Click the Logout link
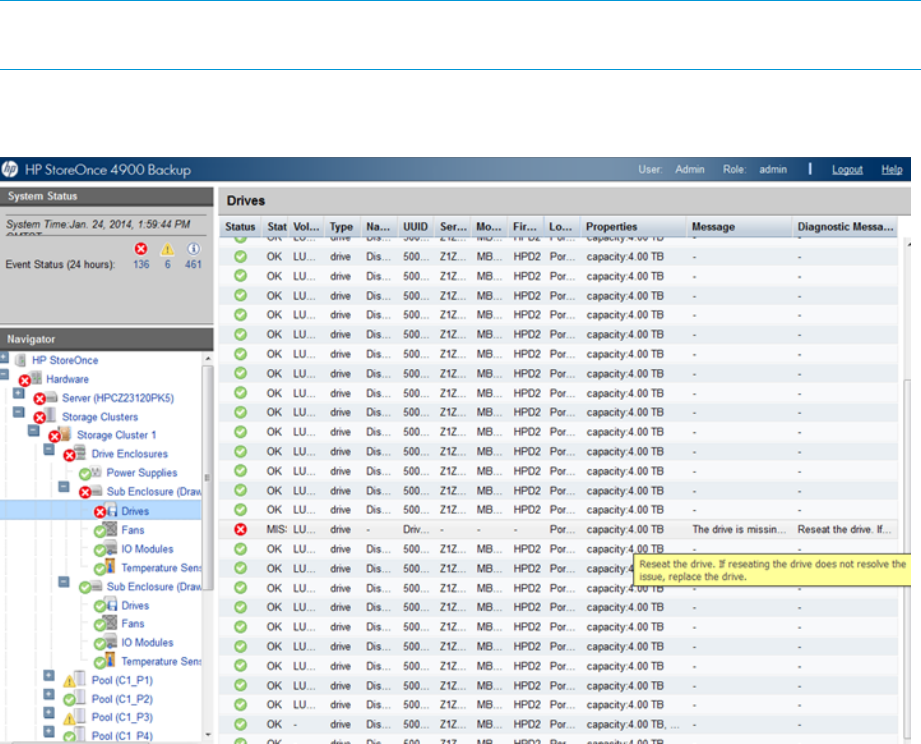Image resolution: width=921 pixels, height=744 pixels. (847, 170)
